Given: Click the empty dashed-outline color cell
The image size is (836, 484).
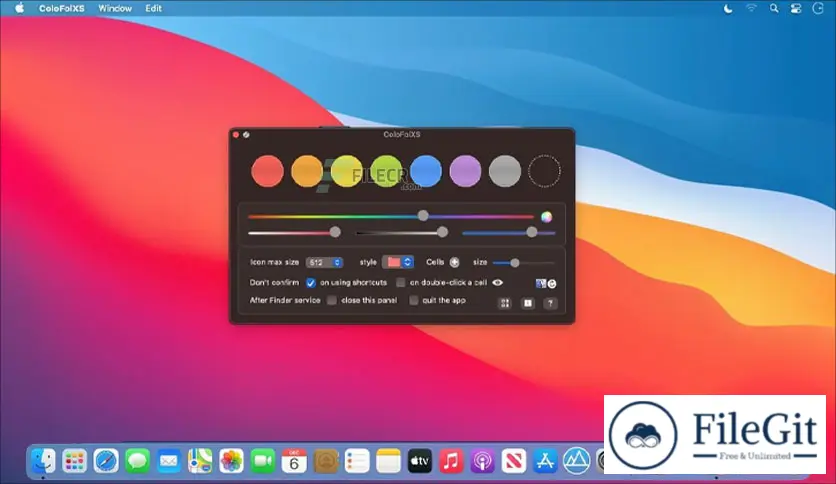Looking at the screenshot, I should click(544, 171).
